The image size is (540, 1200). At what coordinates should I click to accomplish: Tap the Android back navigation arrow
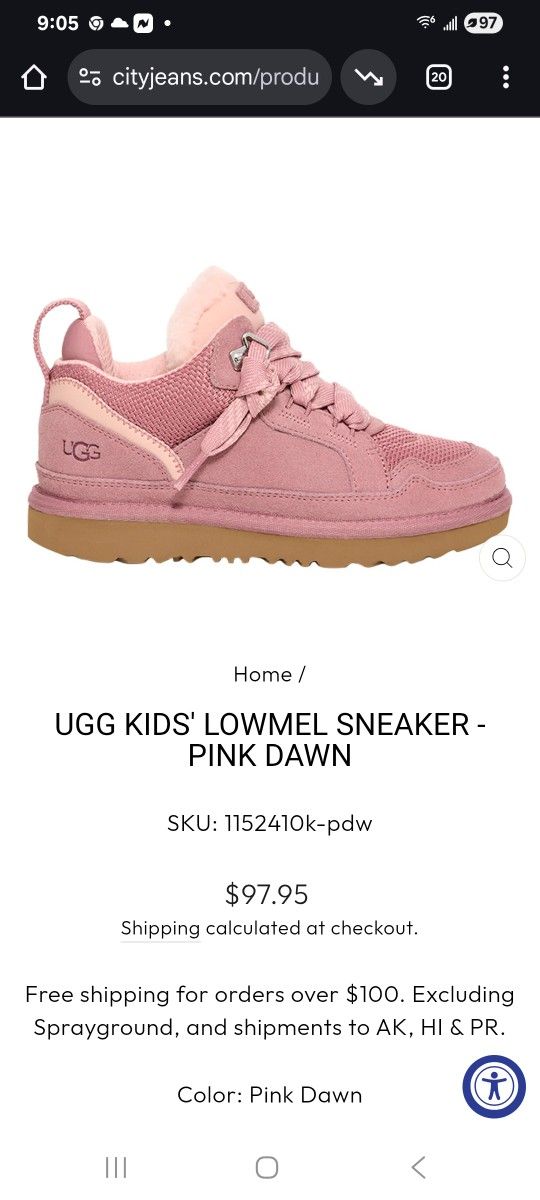[x=419, y=1167]
